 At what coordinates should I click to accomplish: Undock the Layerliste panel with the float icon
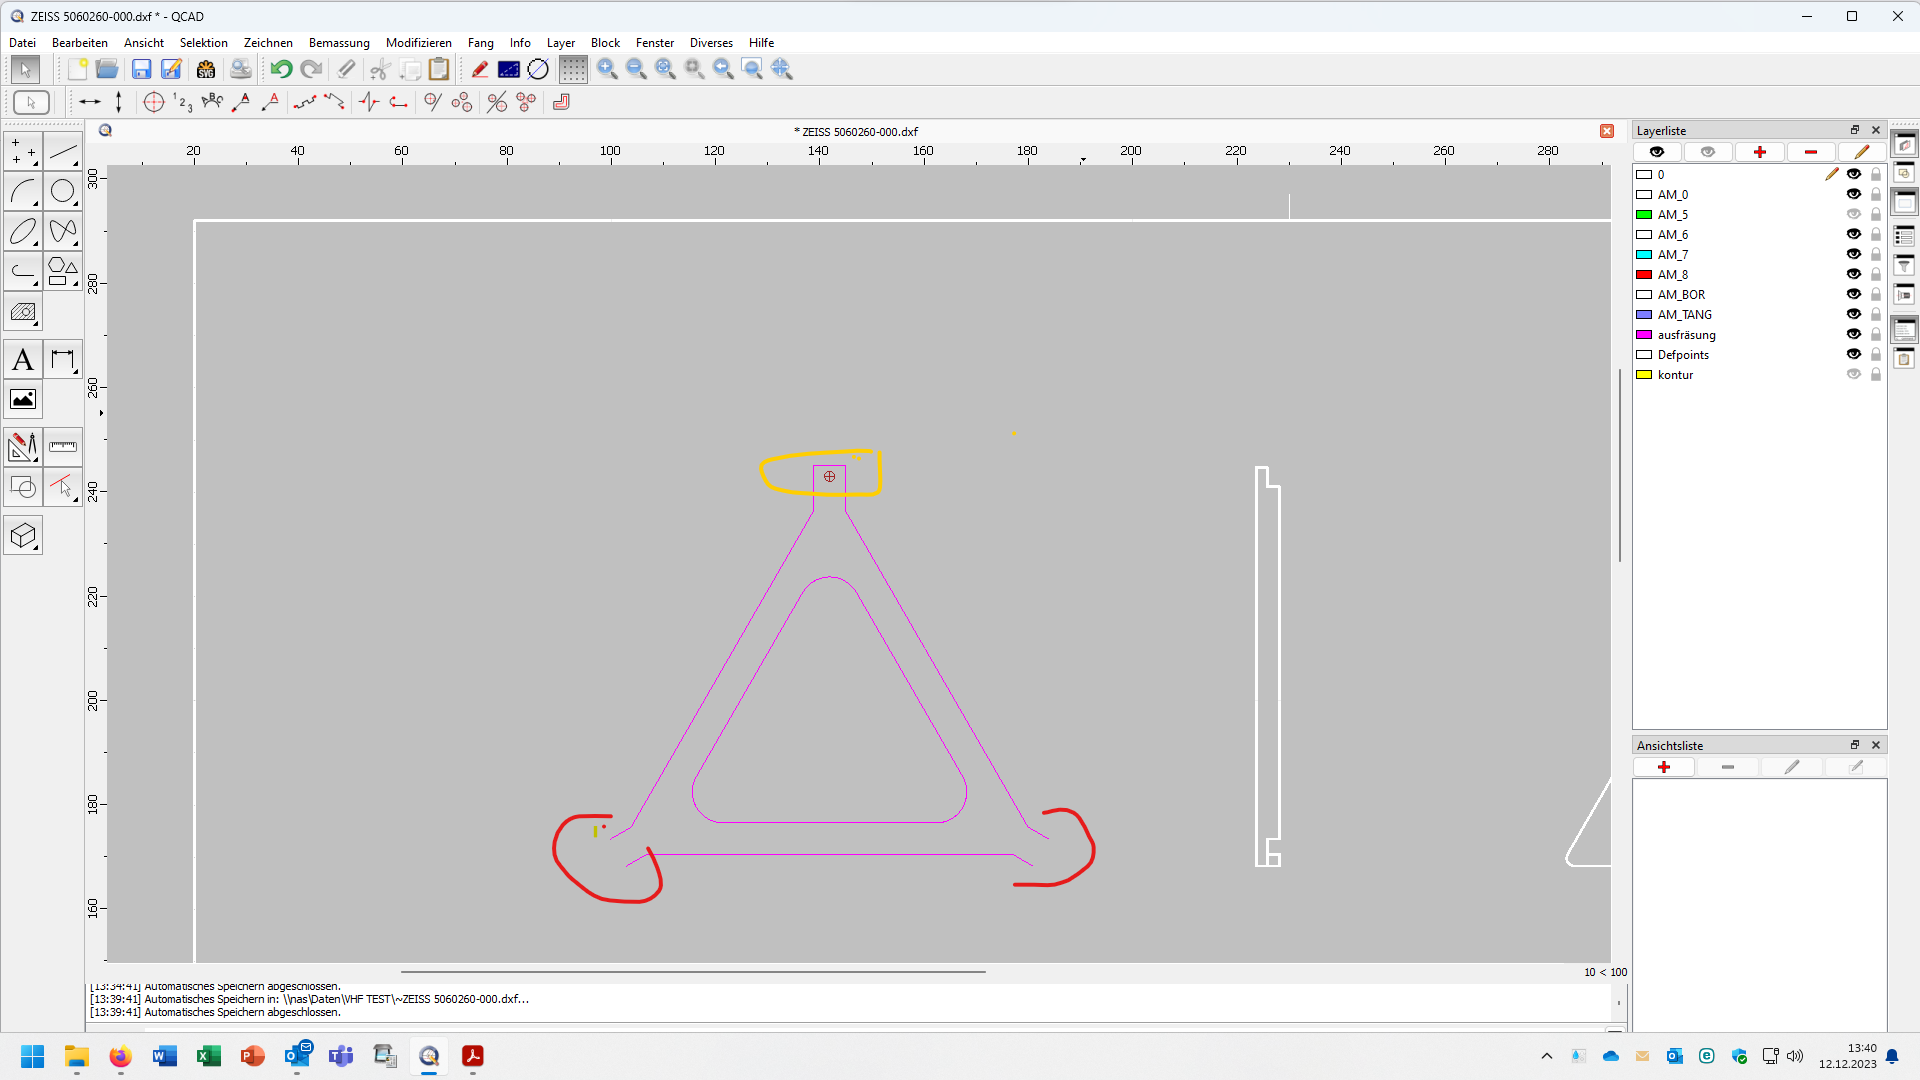click(x=1854, y=130)
